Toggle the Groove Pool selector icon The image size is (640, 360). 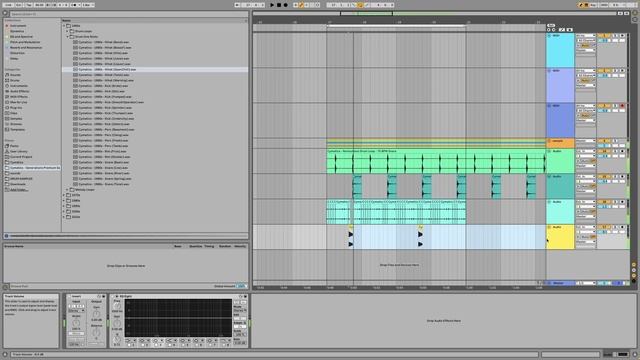pos(6,287)
